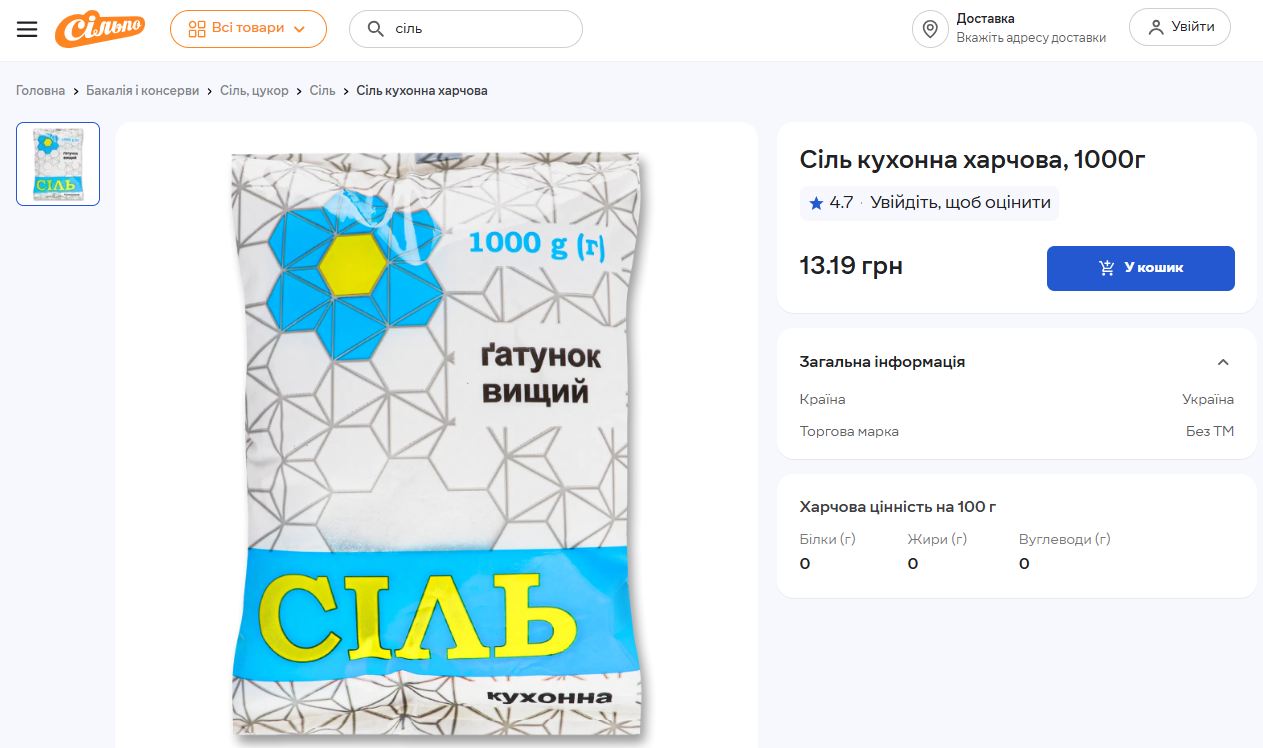Image resolution: width=1263 pixels, height=748 pixels.
Task: Open the hamburger menu icon
Action: 27,29
